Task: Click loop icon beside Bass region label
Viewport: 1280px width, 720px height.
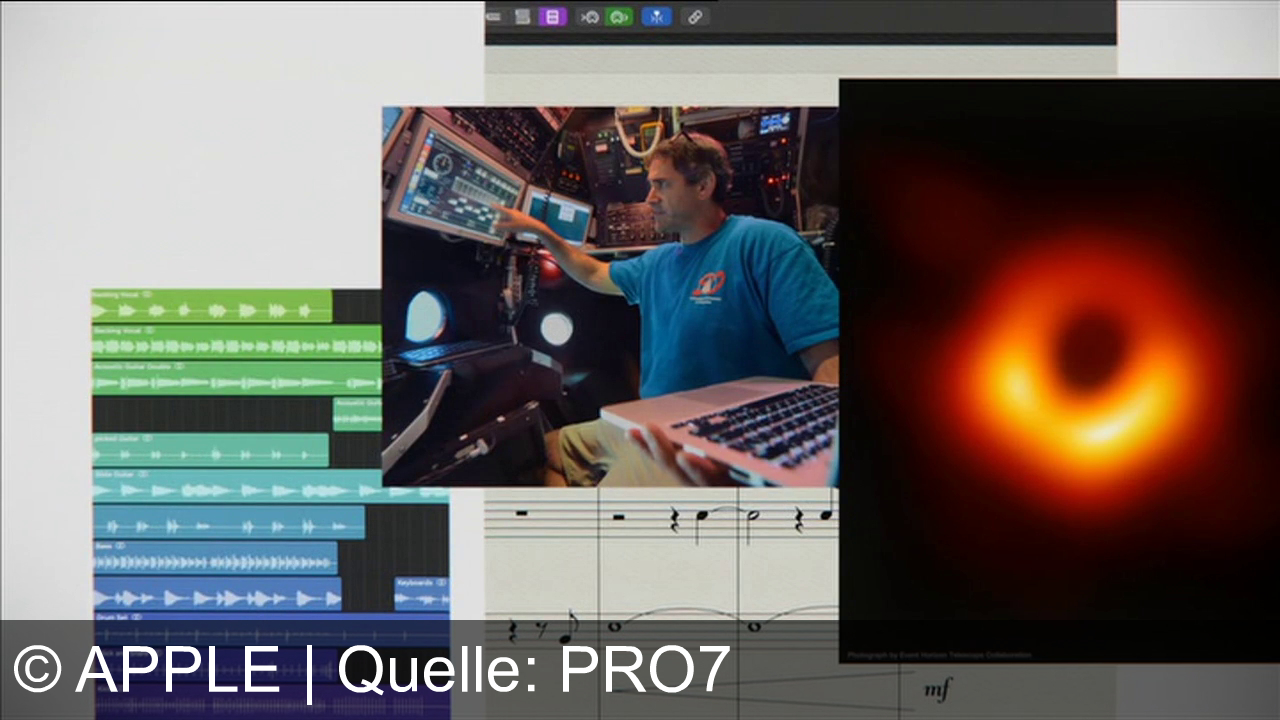Action: (121, 546)
